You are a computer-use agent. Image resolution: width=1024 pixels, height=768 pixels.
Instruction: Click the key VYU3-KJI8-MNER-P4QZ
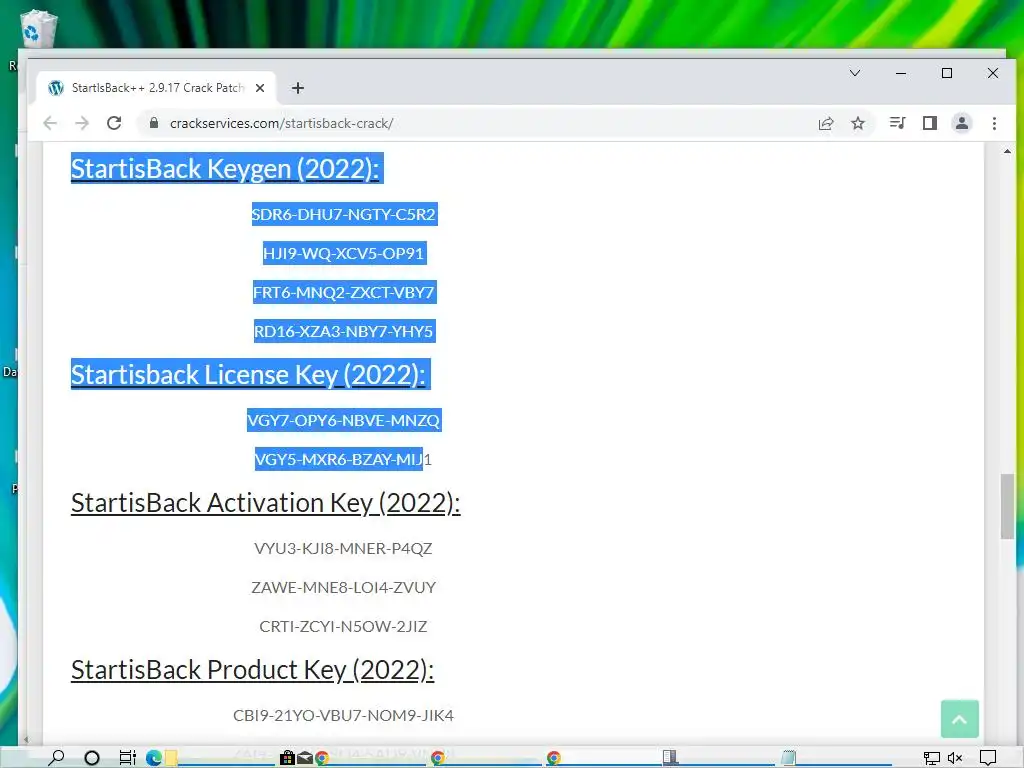[x=344, y=549]
